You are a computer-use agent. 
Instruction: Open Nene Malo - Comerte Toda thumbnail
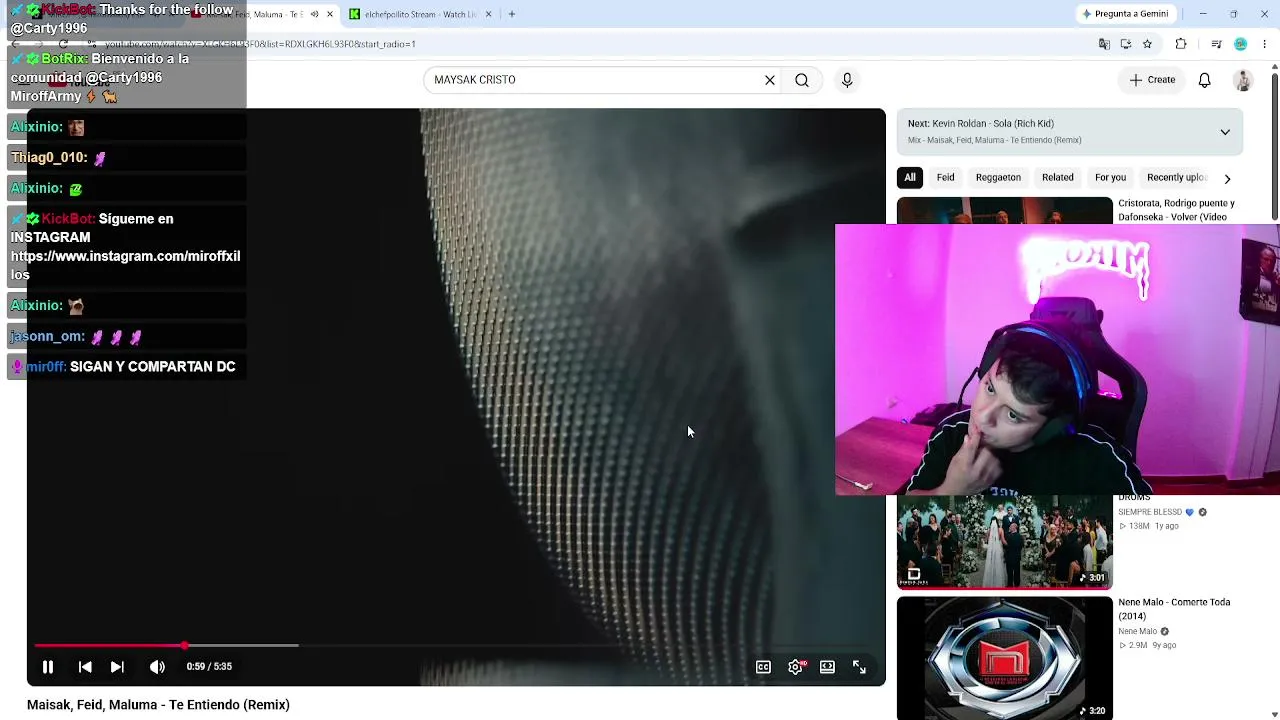click(x=1004, y=658)
